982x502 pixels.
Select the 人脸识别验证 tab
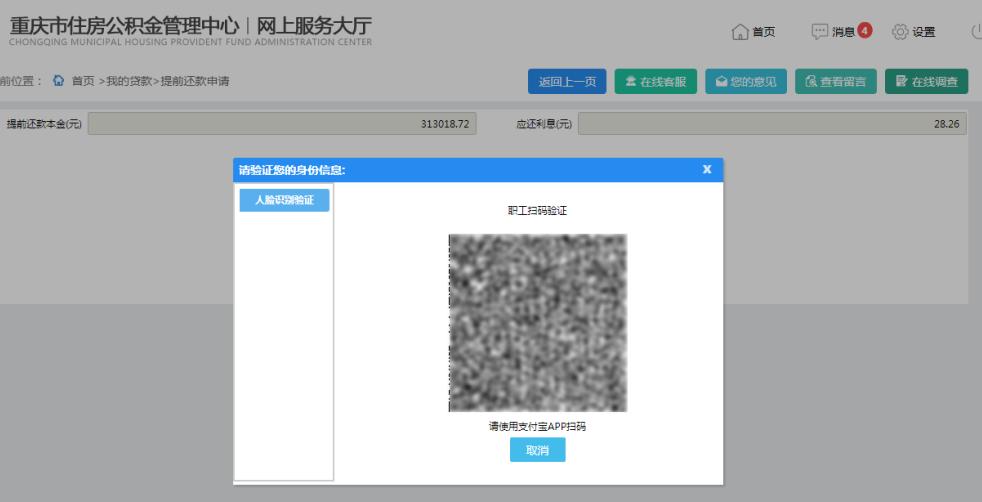pos(284,200)
